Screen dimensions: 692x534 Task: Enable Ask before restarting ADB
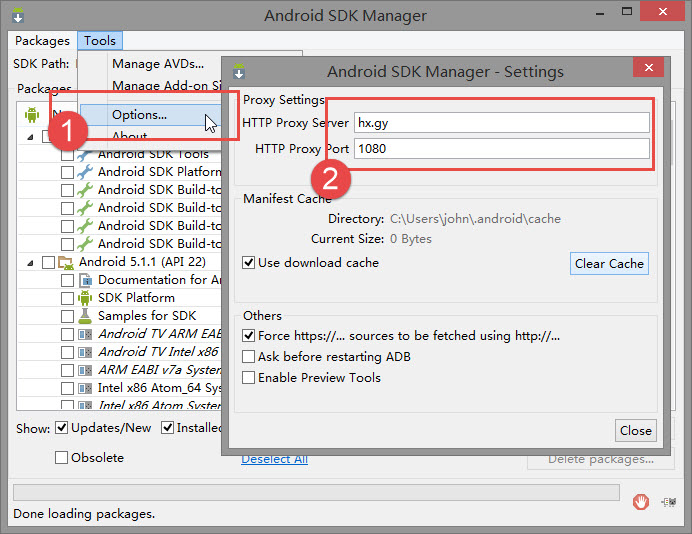tap(249, 357)
